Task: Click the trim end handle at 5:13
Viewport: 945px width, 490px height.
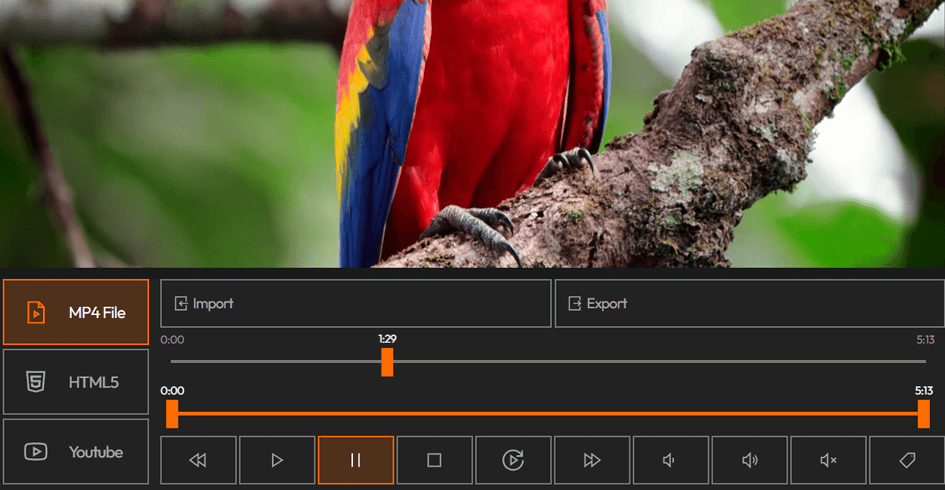Action: 924,413
